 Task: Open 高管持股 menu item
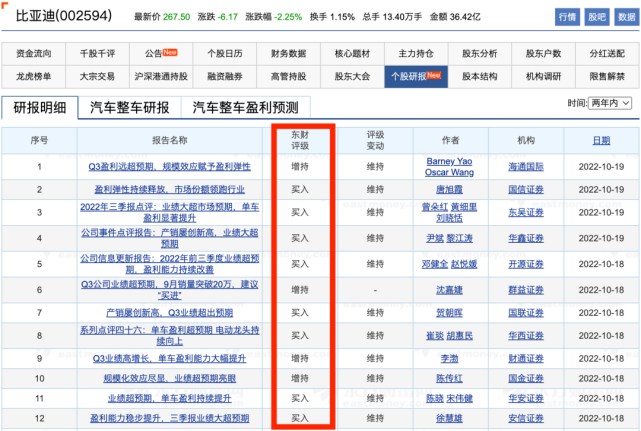(289, 76)
